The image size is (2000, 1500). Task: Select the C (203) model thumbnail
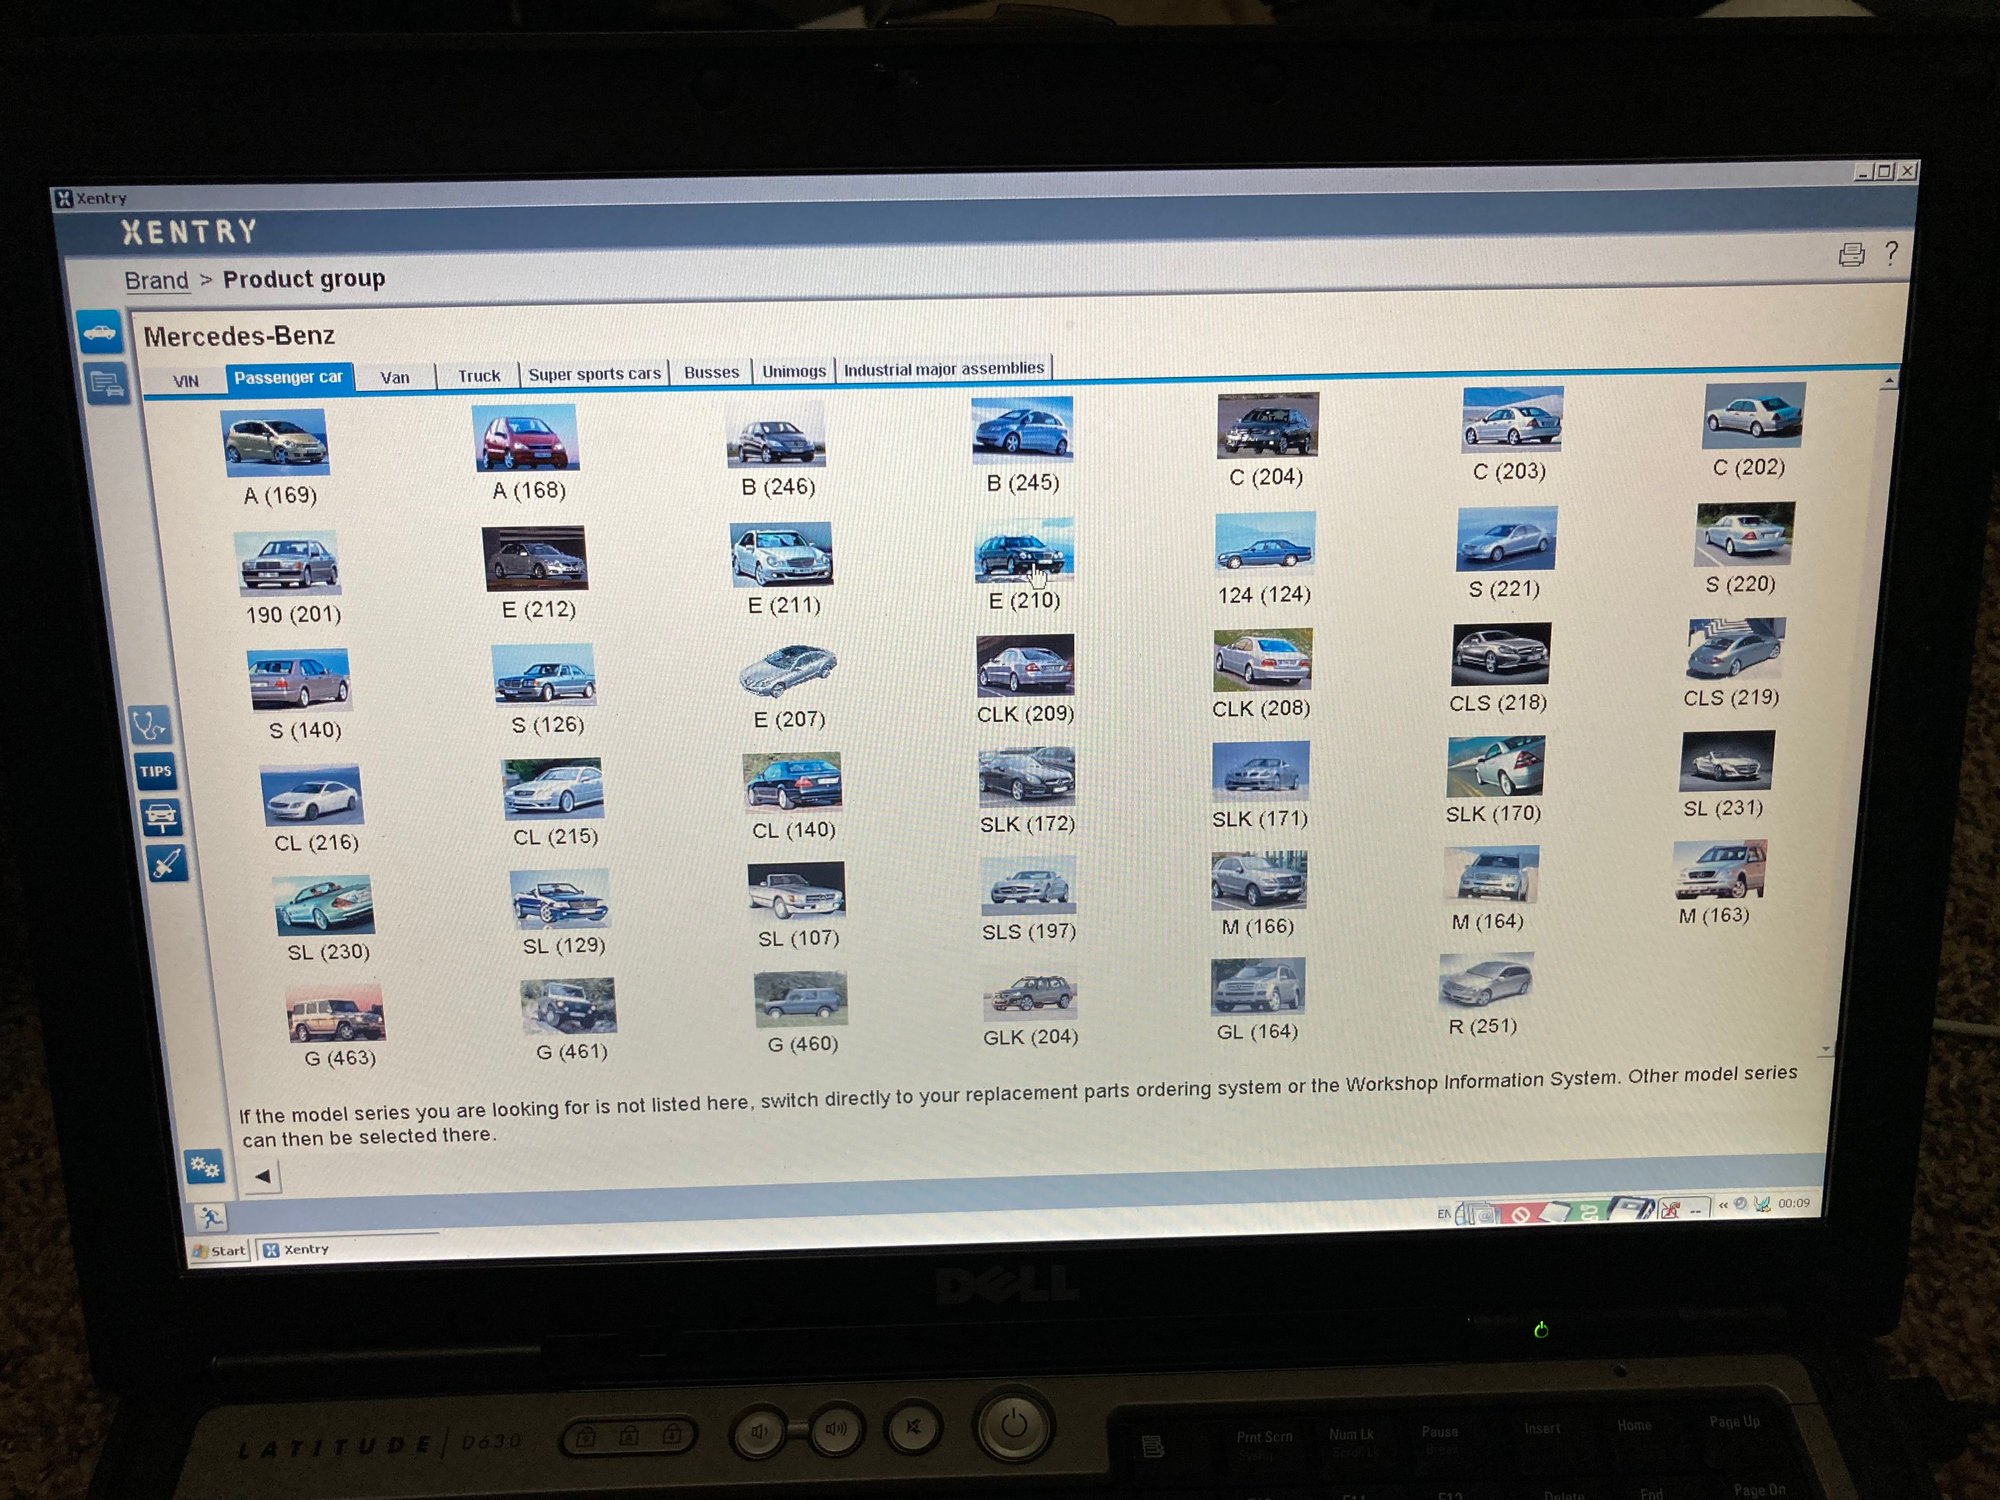(1512, 419)
